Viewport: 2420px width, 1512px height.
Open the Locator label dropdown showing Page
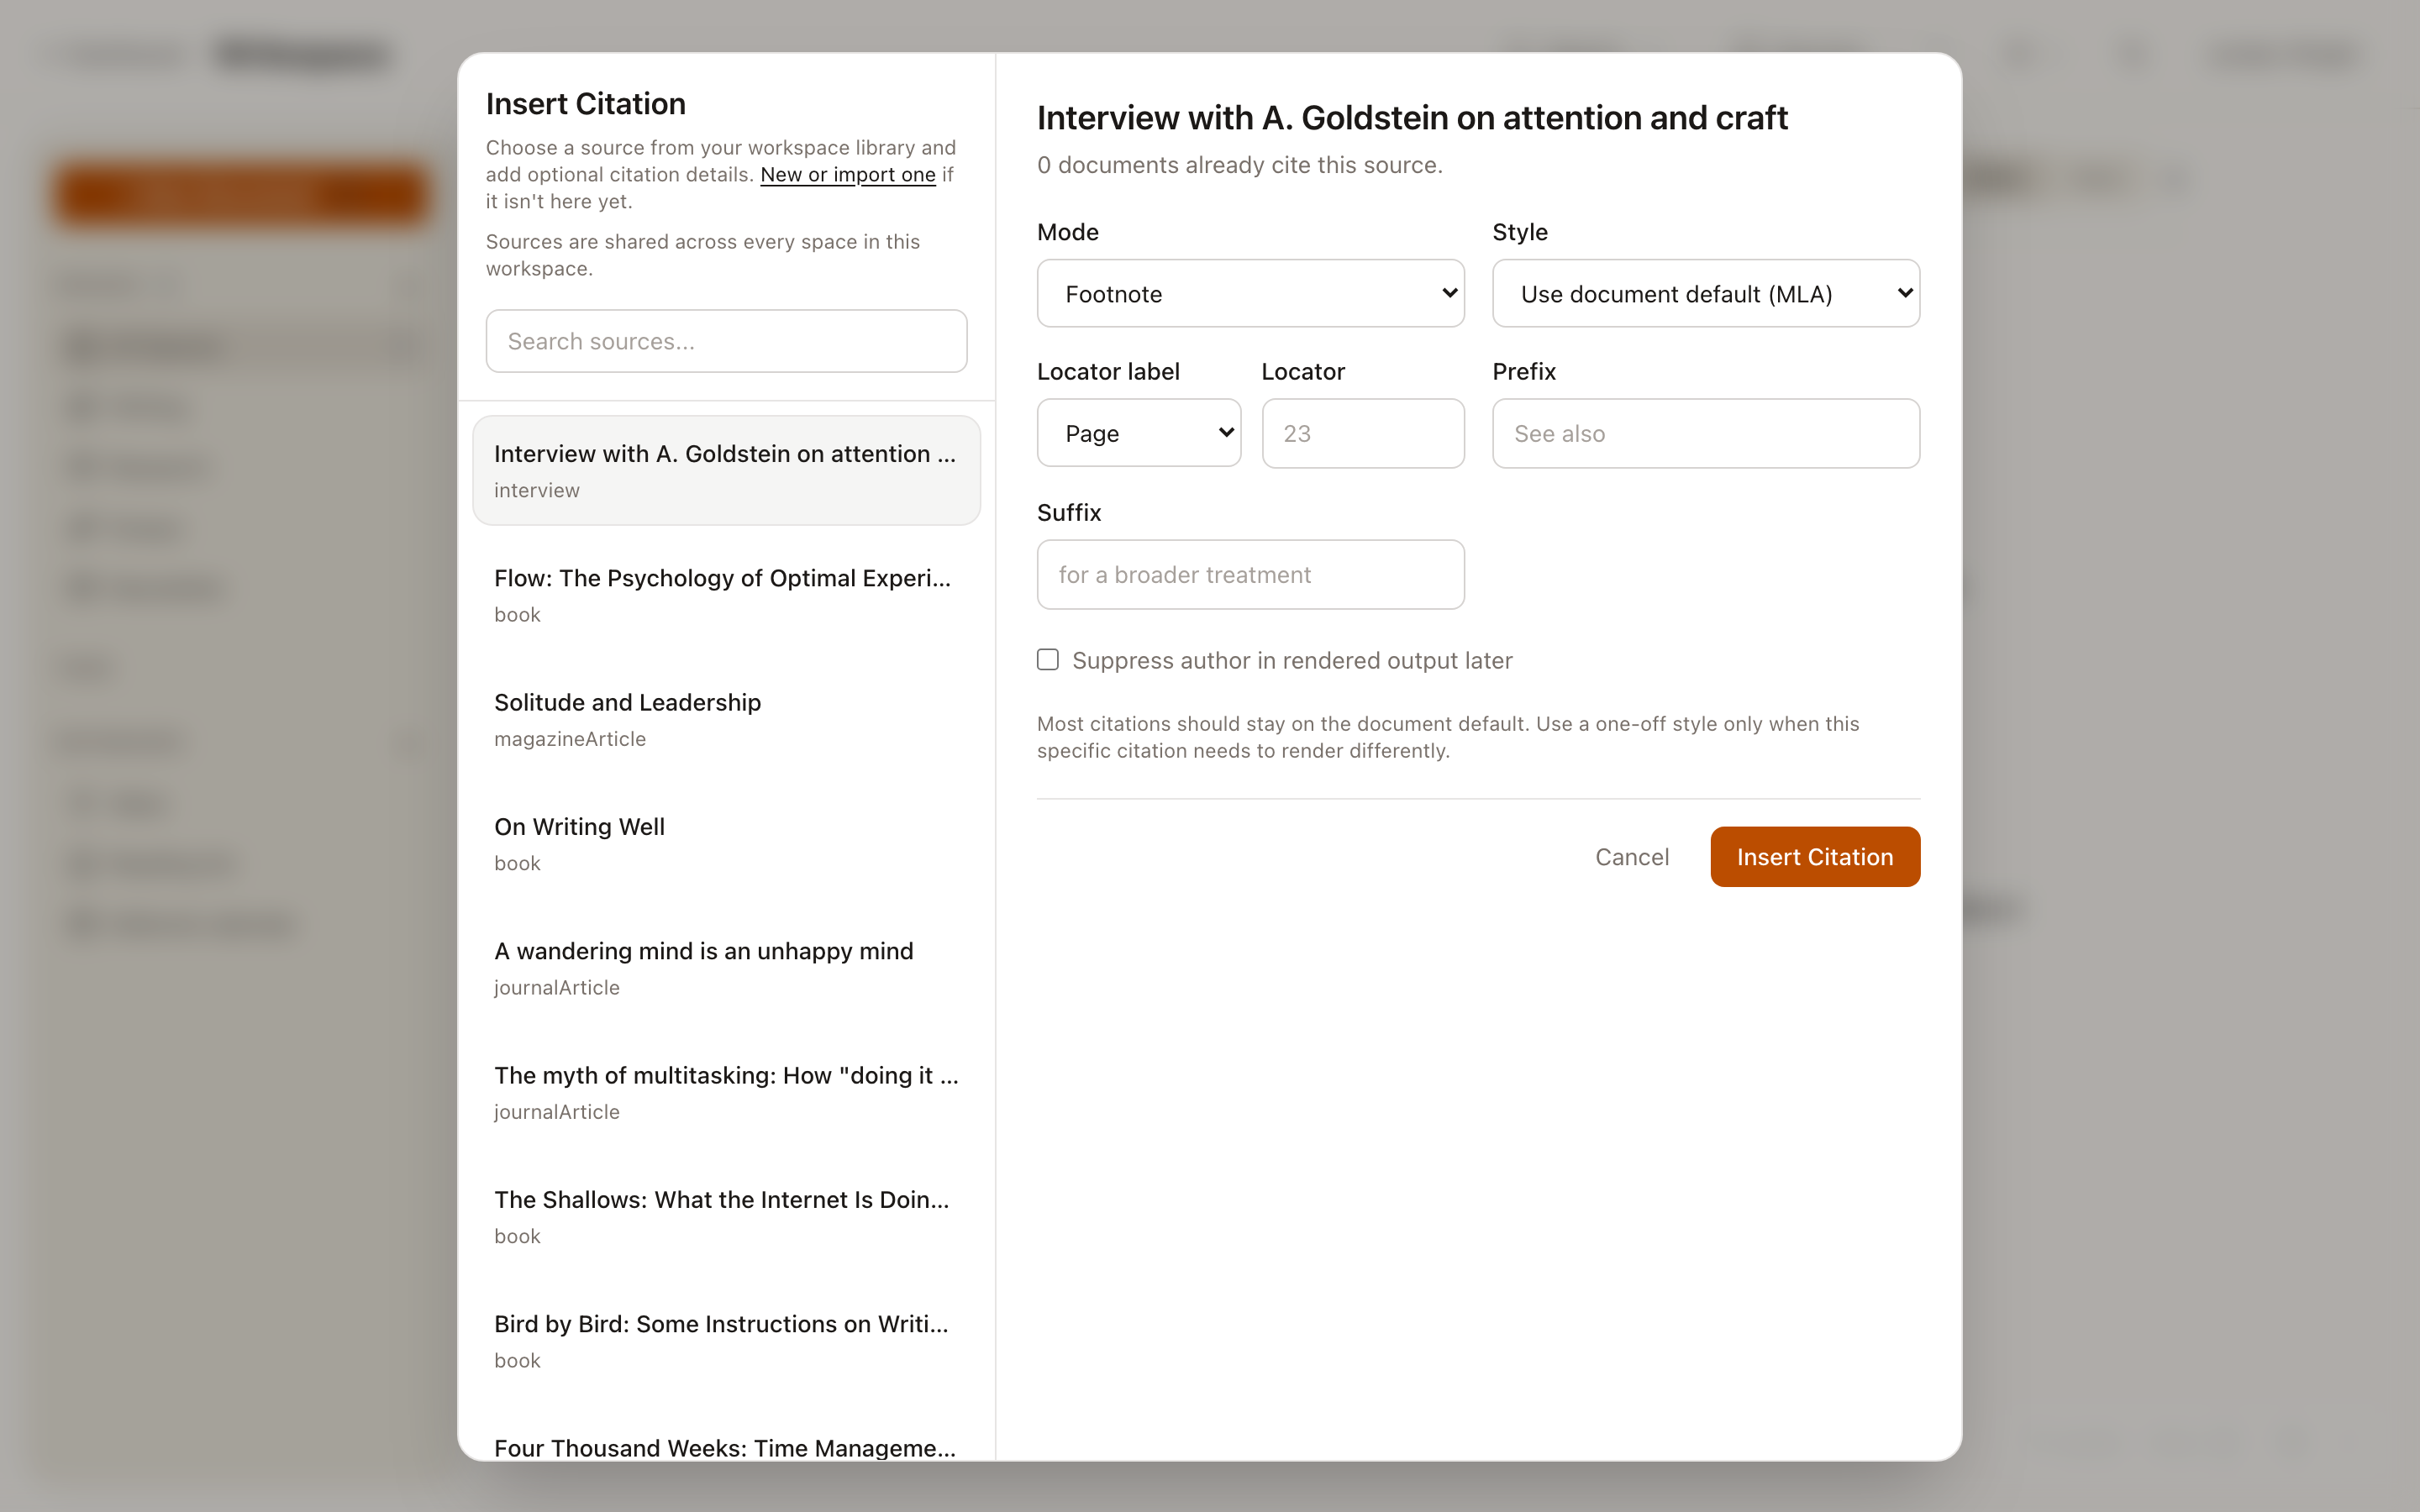pyautogui.click(x=1138, y=432)
